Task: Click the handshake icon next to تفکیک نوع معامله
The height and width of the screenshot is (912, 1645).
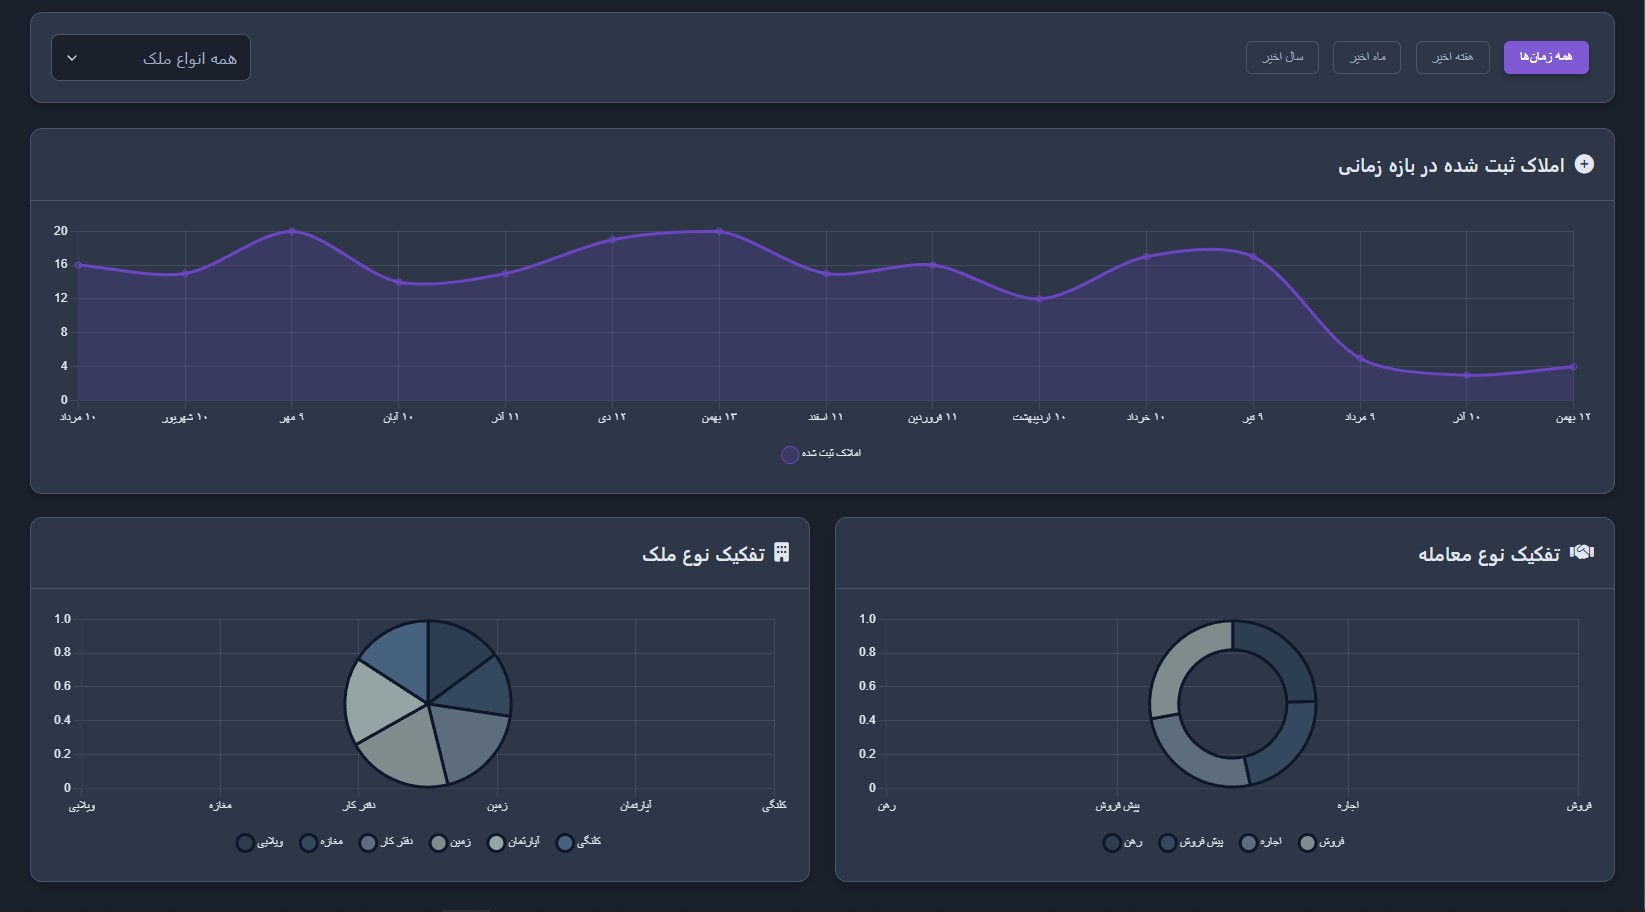Action: click(x=1582, y=552)
